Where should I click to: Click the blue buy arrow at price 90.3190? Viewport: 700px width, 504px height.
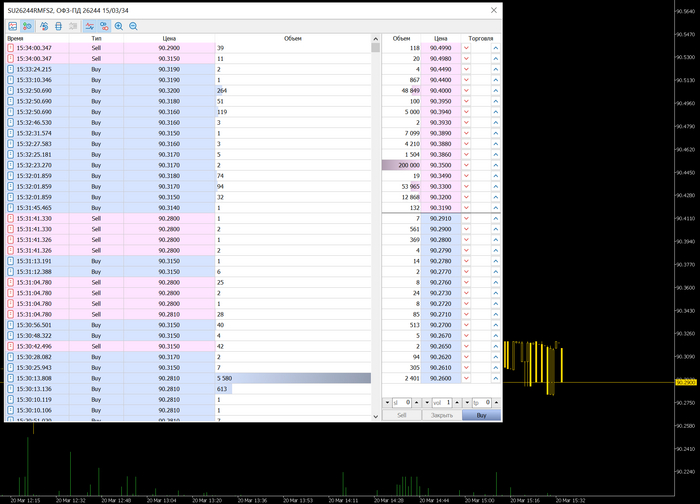click(x=496, y=208)
